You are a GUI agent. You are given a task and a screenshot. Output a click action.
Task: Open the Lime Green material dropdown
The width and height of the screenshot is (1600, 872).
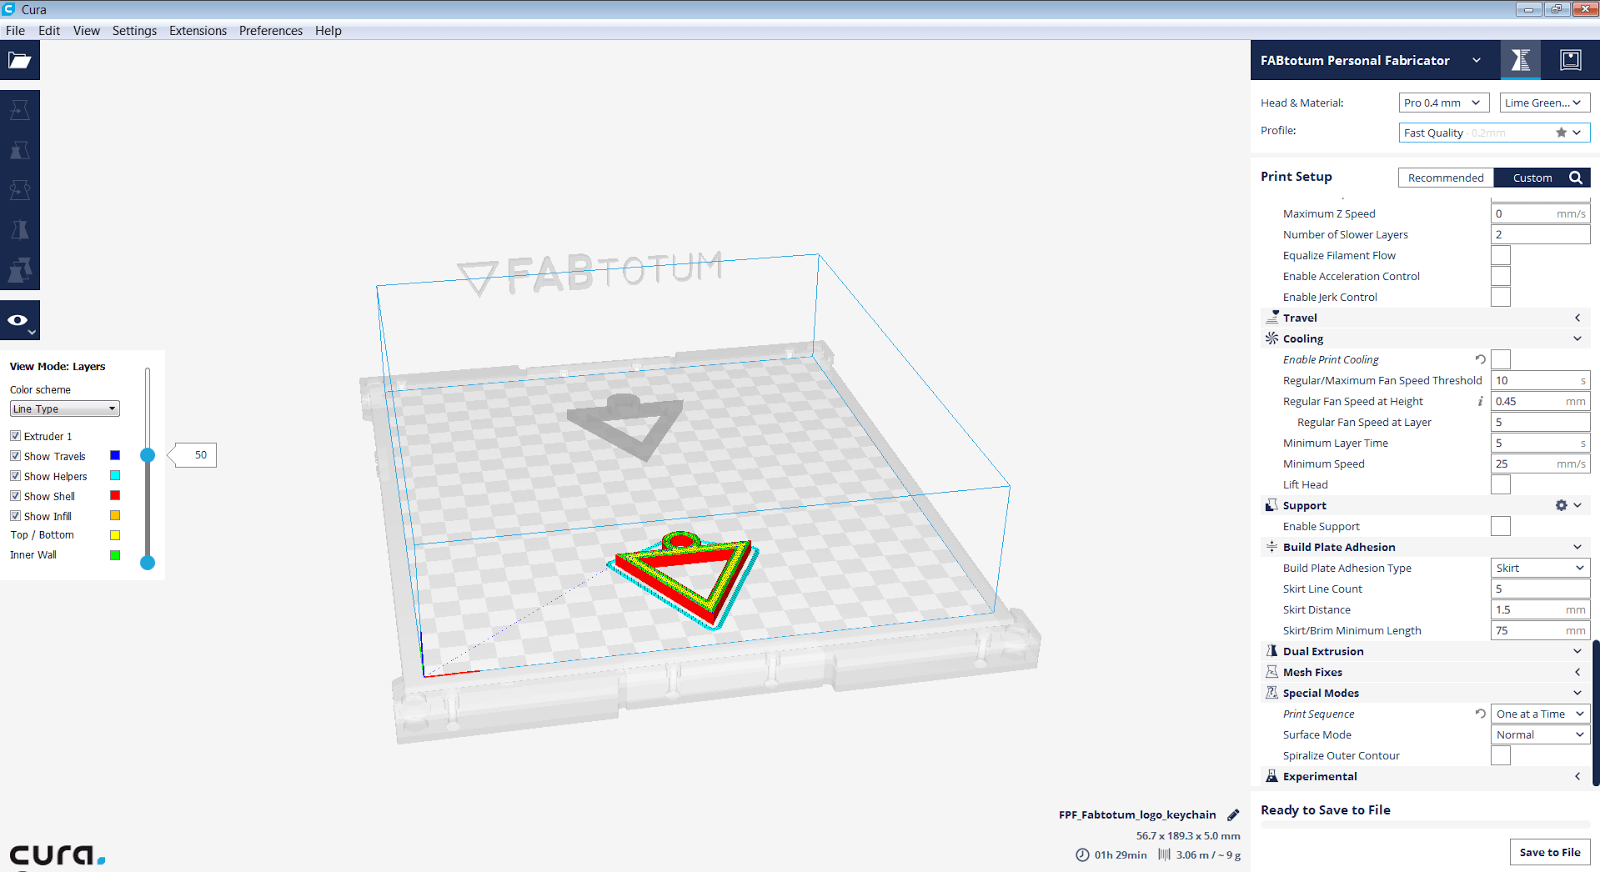click(x=1545, y=103)
